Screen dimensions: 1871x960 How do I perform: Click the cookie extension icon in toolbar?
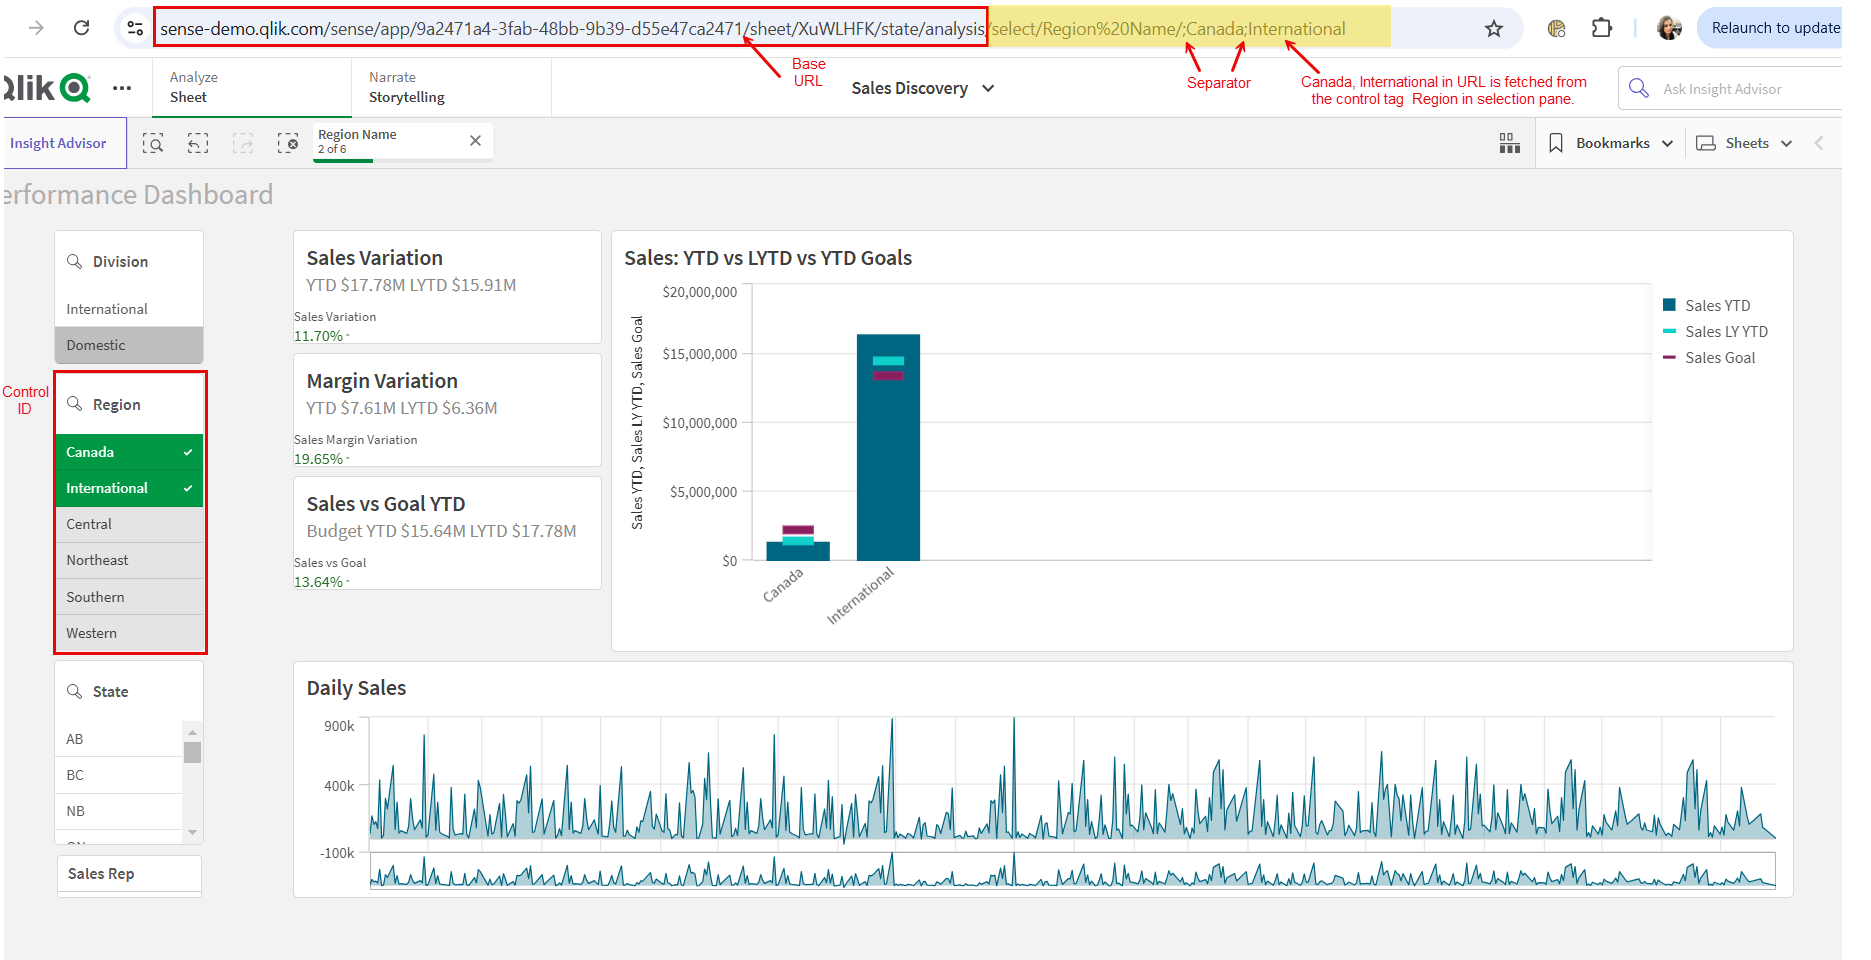coord(1556,28)
